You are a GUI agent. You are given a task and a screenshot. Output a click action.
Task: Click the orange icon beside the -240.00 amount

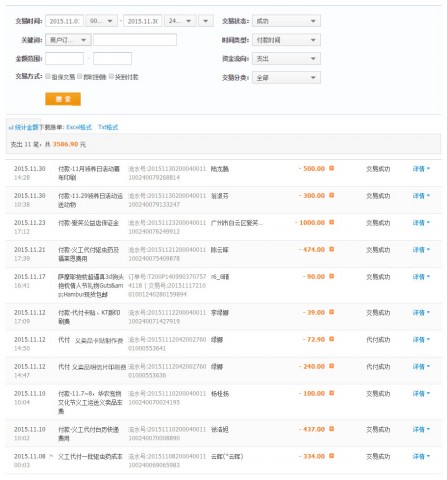tap(331, 366)
